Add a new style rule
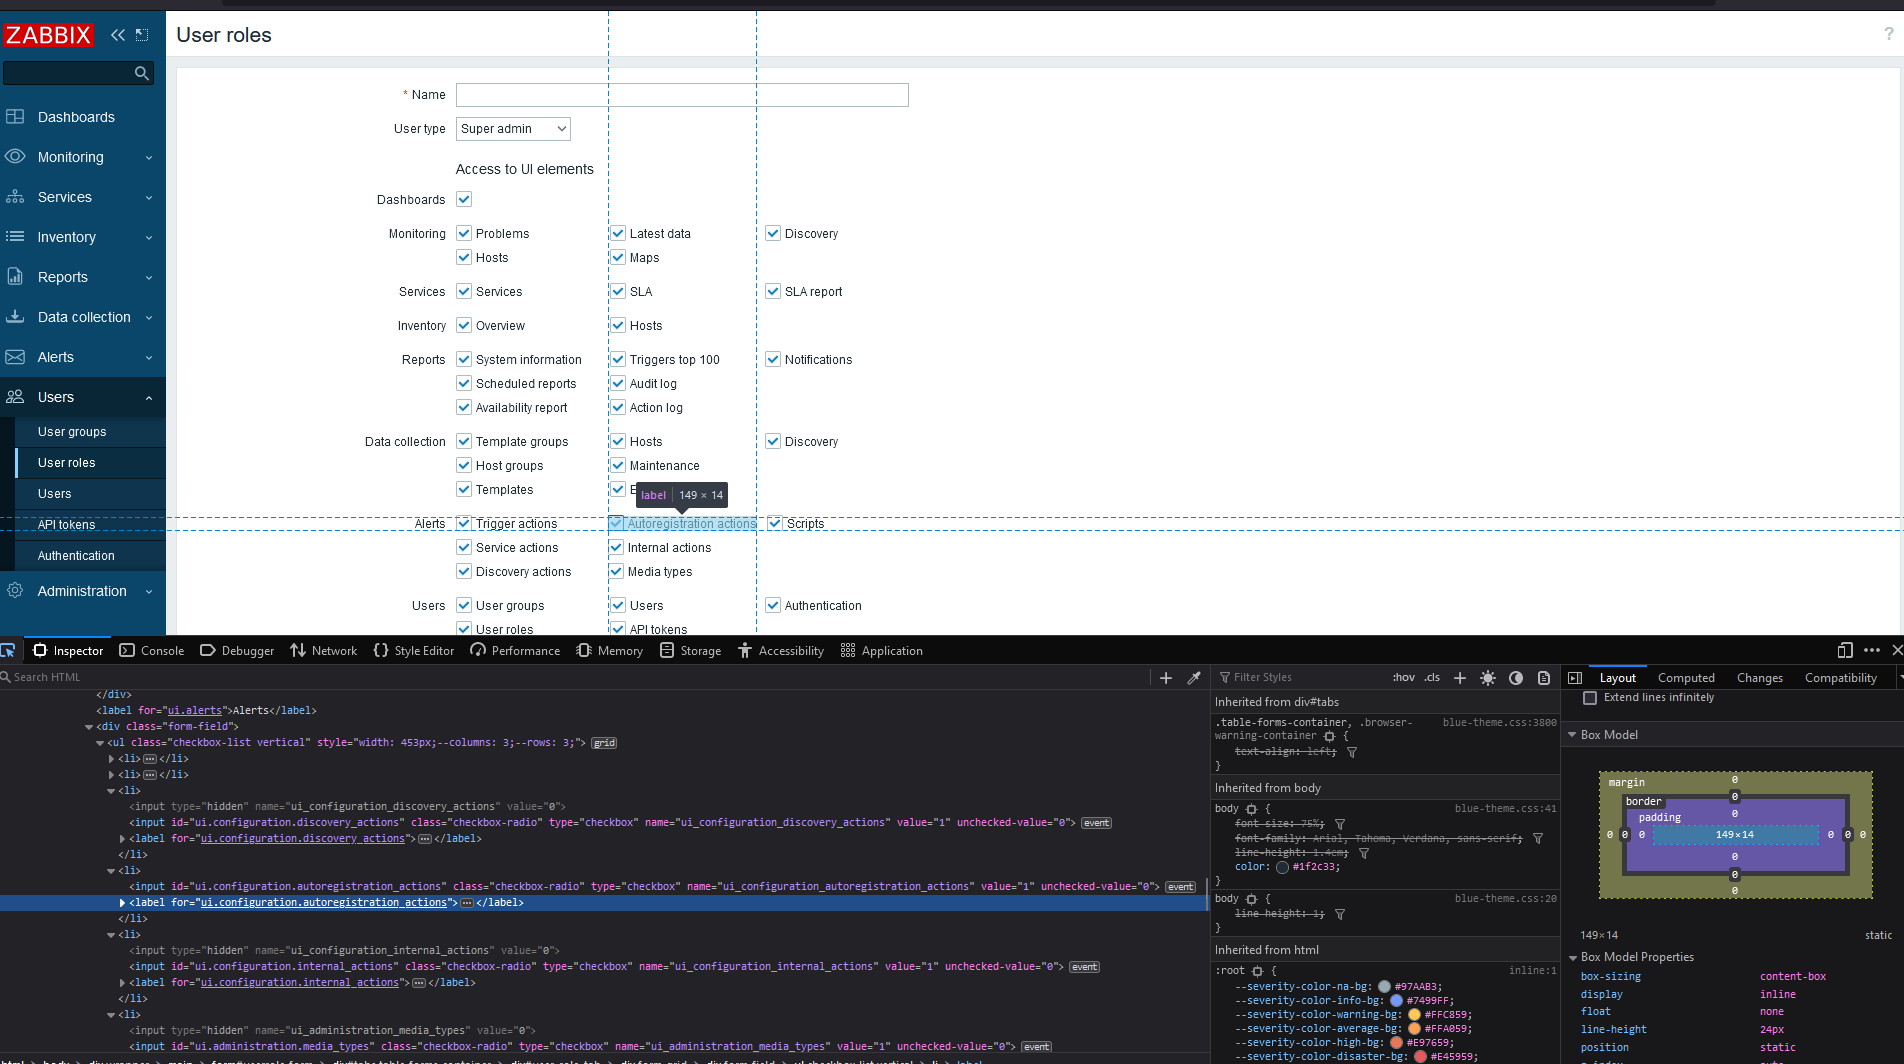This screenshot has height=1064, width=1904. tap(1460, 677)
